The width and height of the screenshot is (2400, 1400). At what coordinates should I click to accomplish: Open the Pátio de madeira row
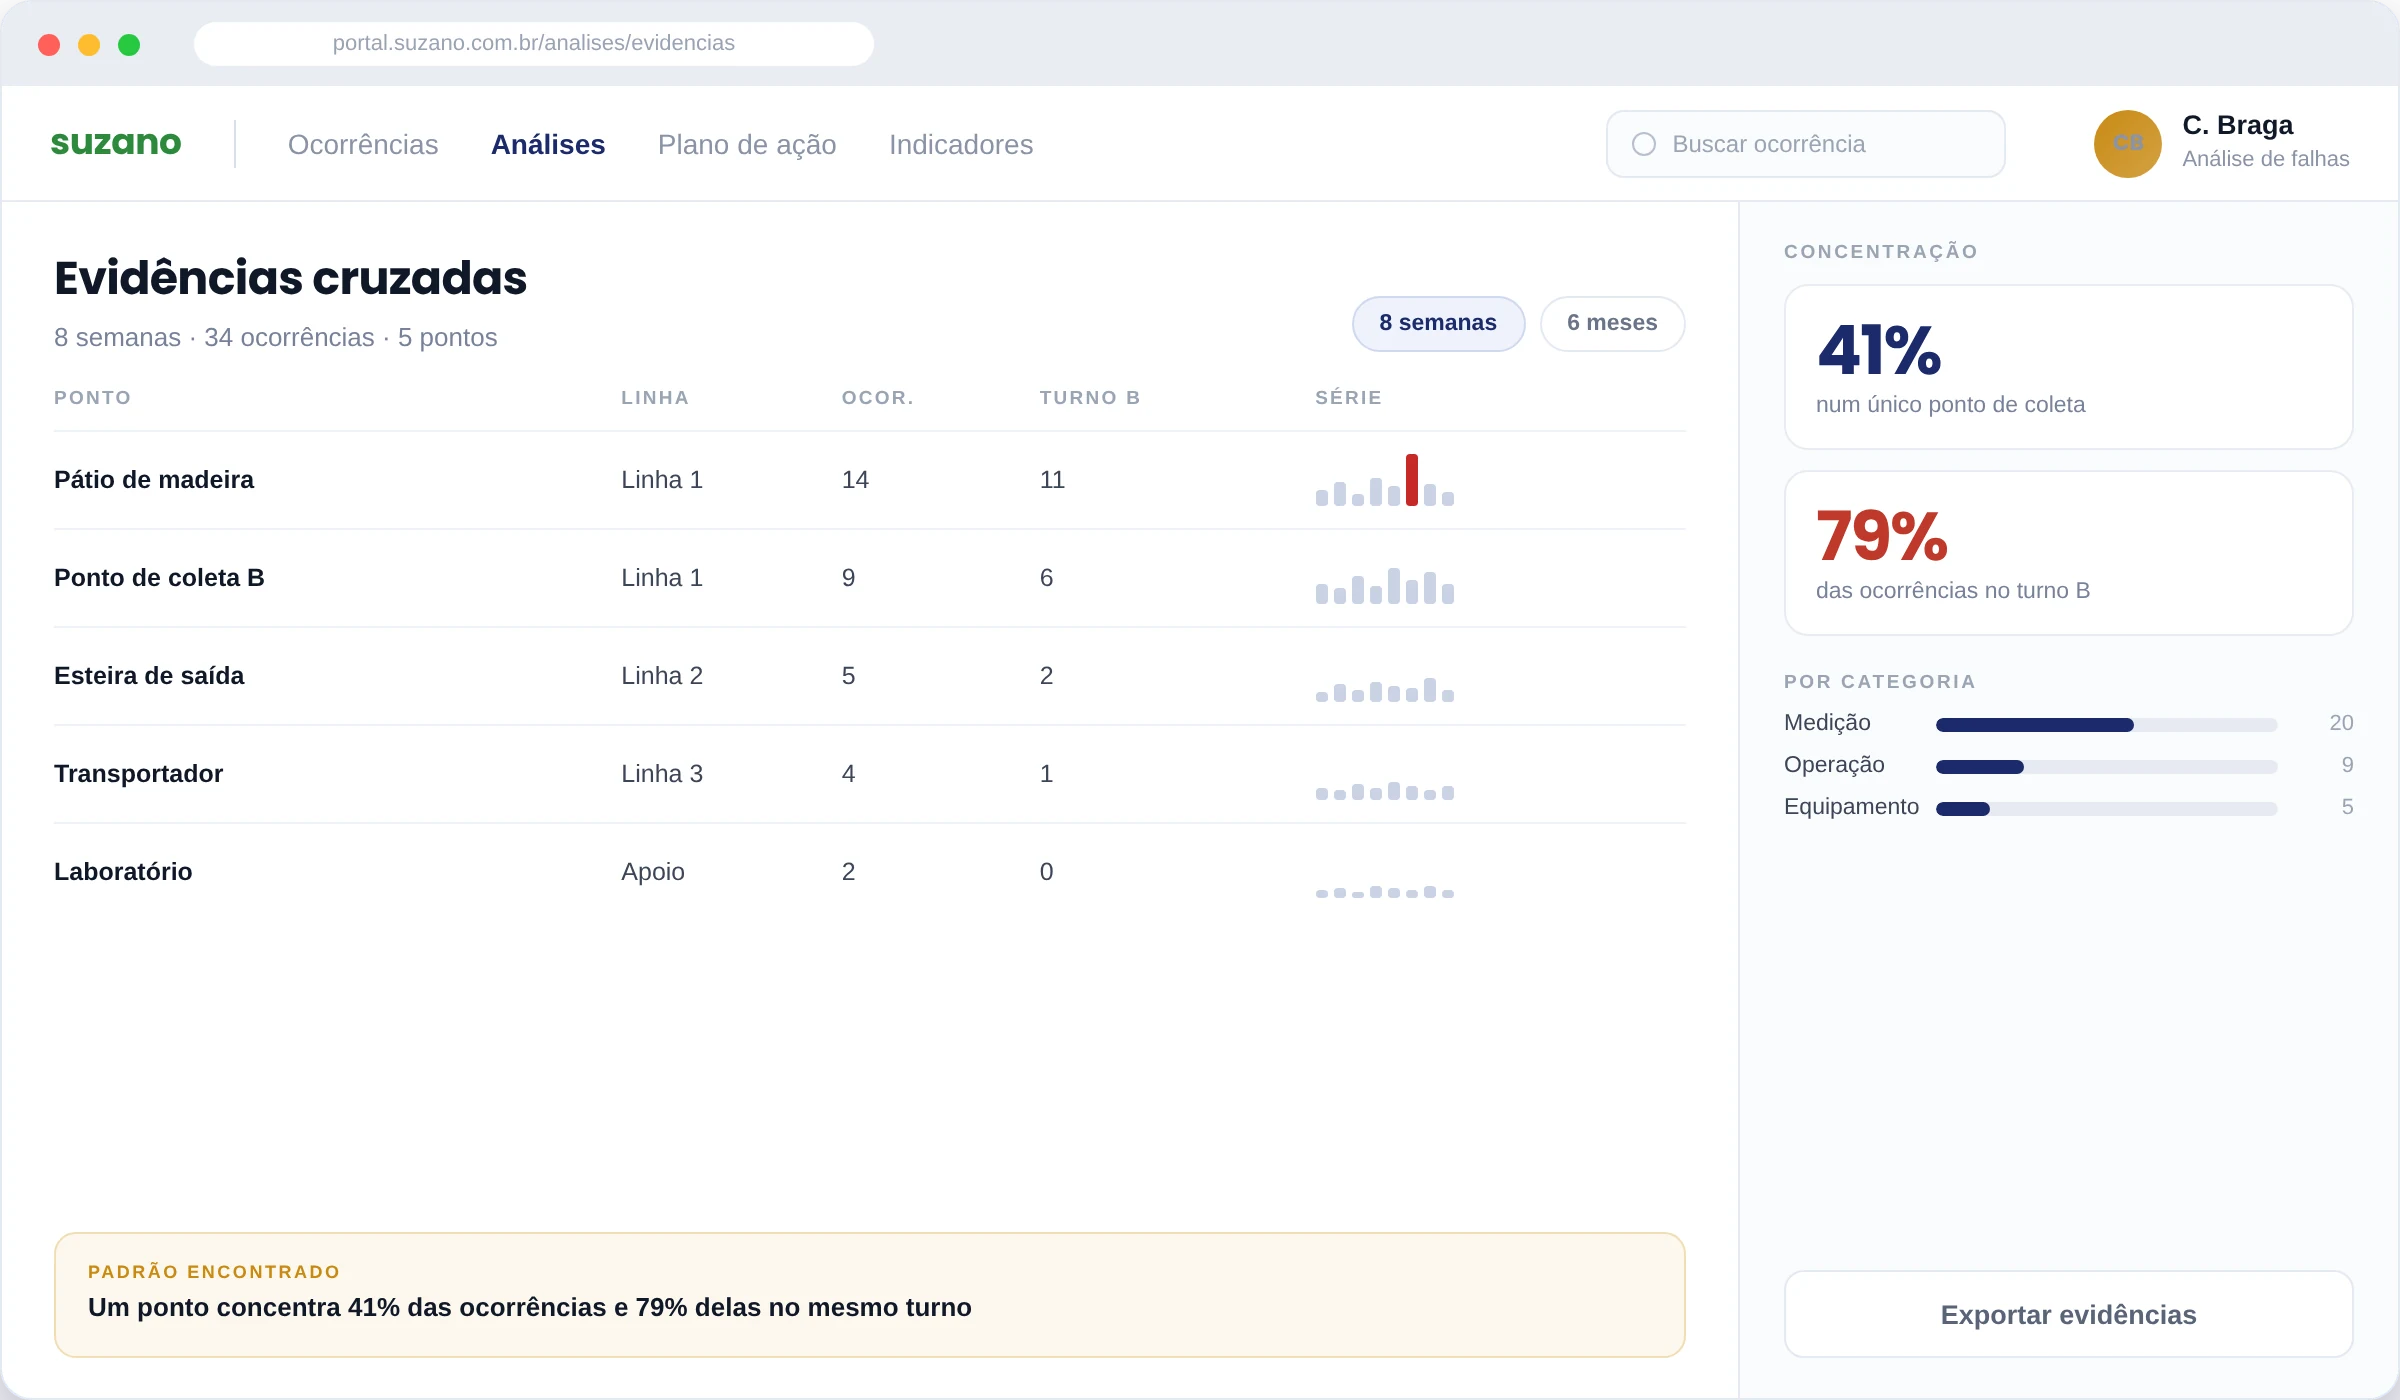pyautogui.click(x=869, y=480)
